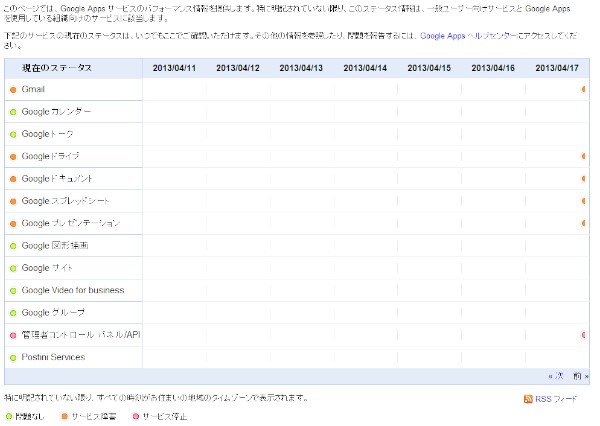Image resolution: width=600 pixels, height=426 pixels.
Task: Click the Google 図形描画 service name
Action: click(55, 246)
